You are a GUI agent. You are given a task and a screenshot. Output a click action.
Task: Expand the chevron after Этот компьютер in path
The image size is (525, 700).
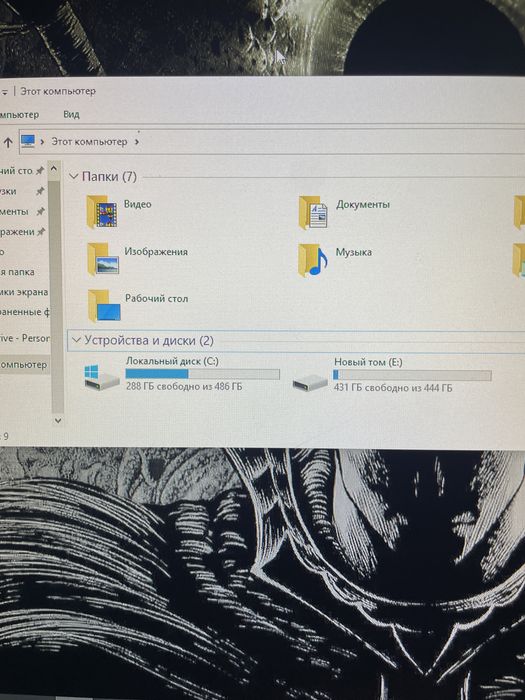[137, 142]
